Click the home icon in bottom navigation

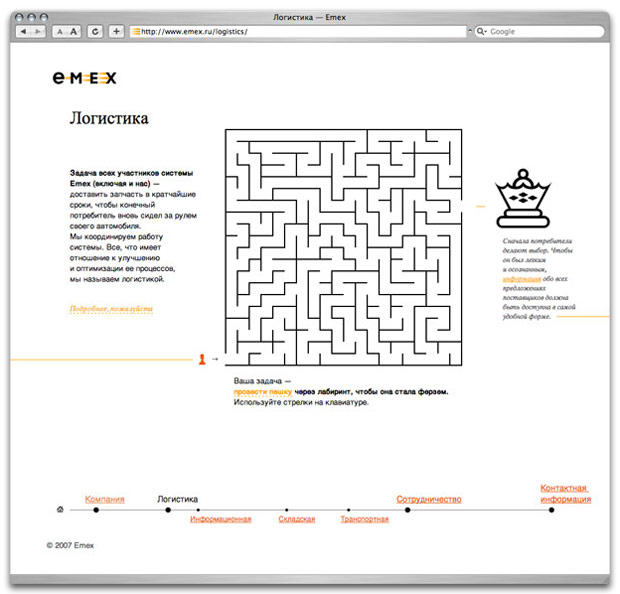pyautogui.click(x=60, y=510)
